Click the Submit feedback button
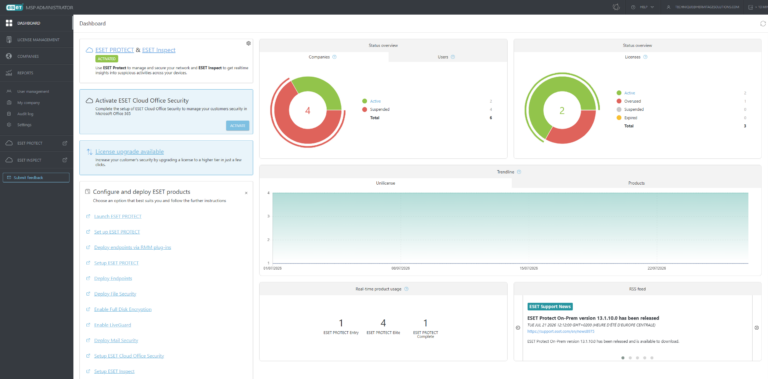This screenshot has height=379, width=768. [x=36, y=178]
